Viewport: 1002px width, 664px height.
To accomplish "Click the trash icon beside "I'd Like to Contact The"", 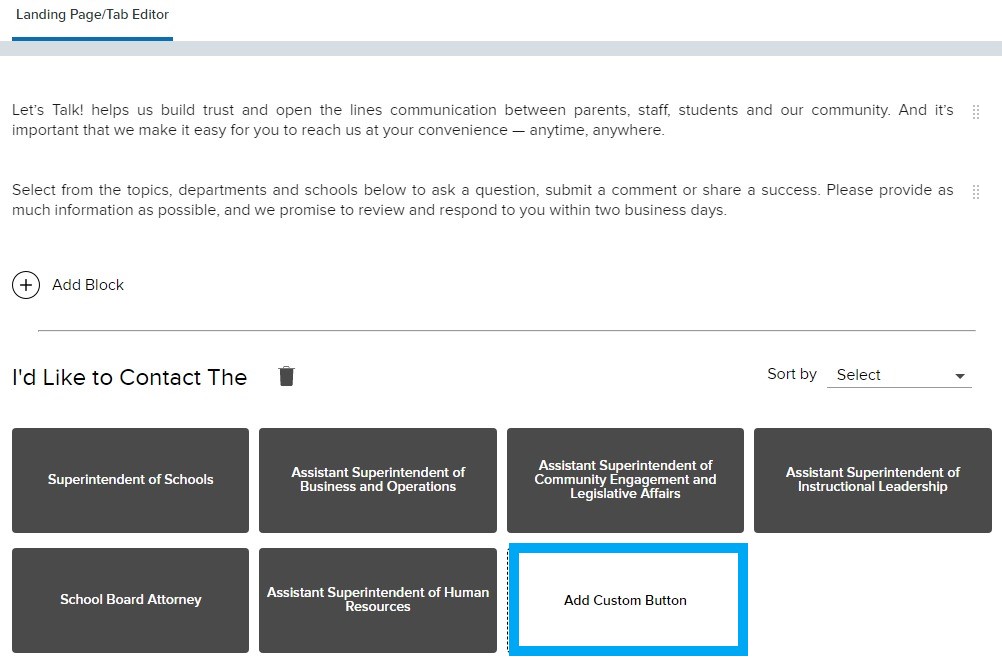I will 286,376.
